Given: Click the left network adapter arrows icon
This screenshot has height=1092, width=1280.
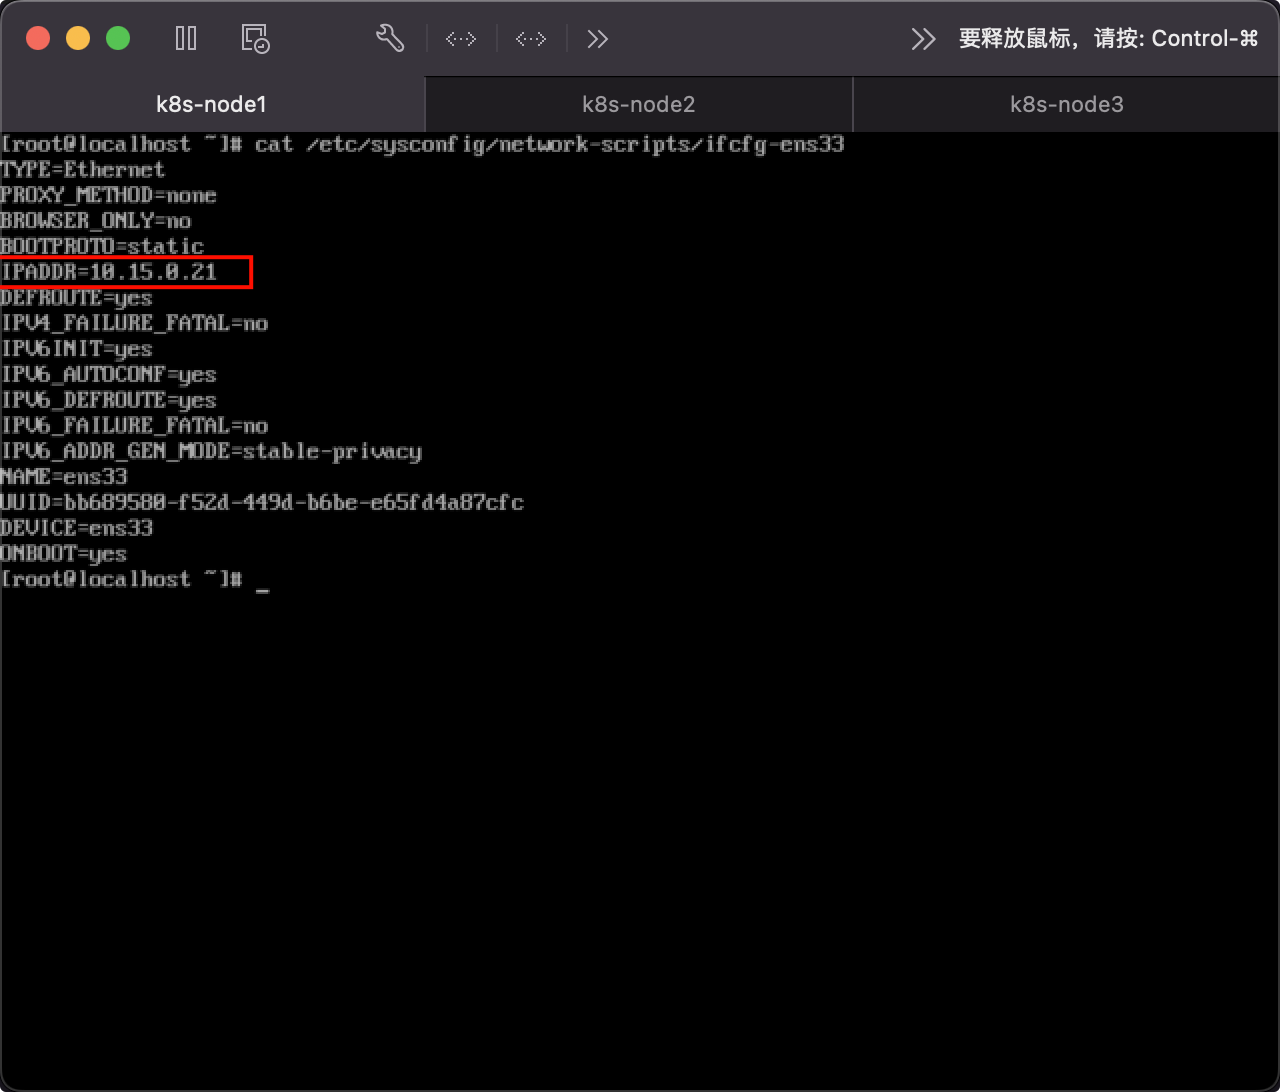Looking at the screenshot, I should [x=460, y=39].
